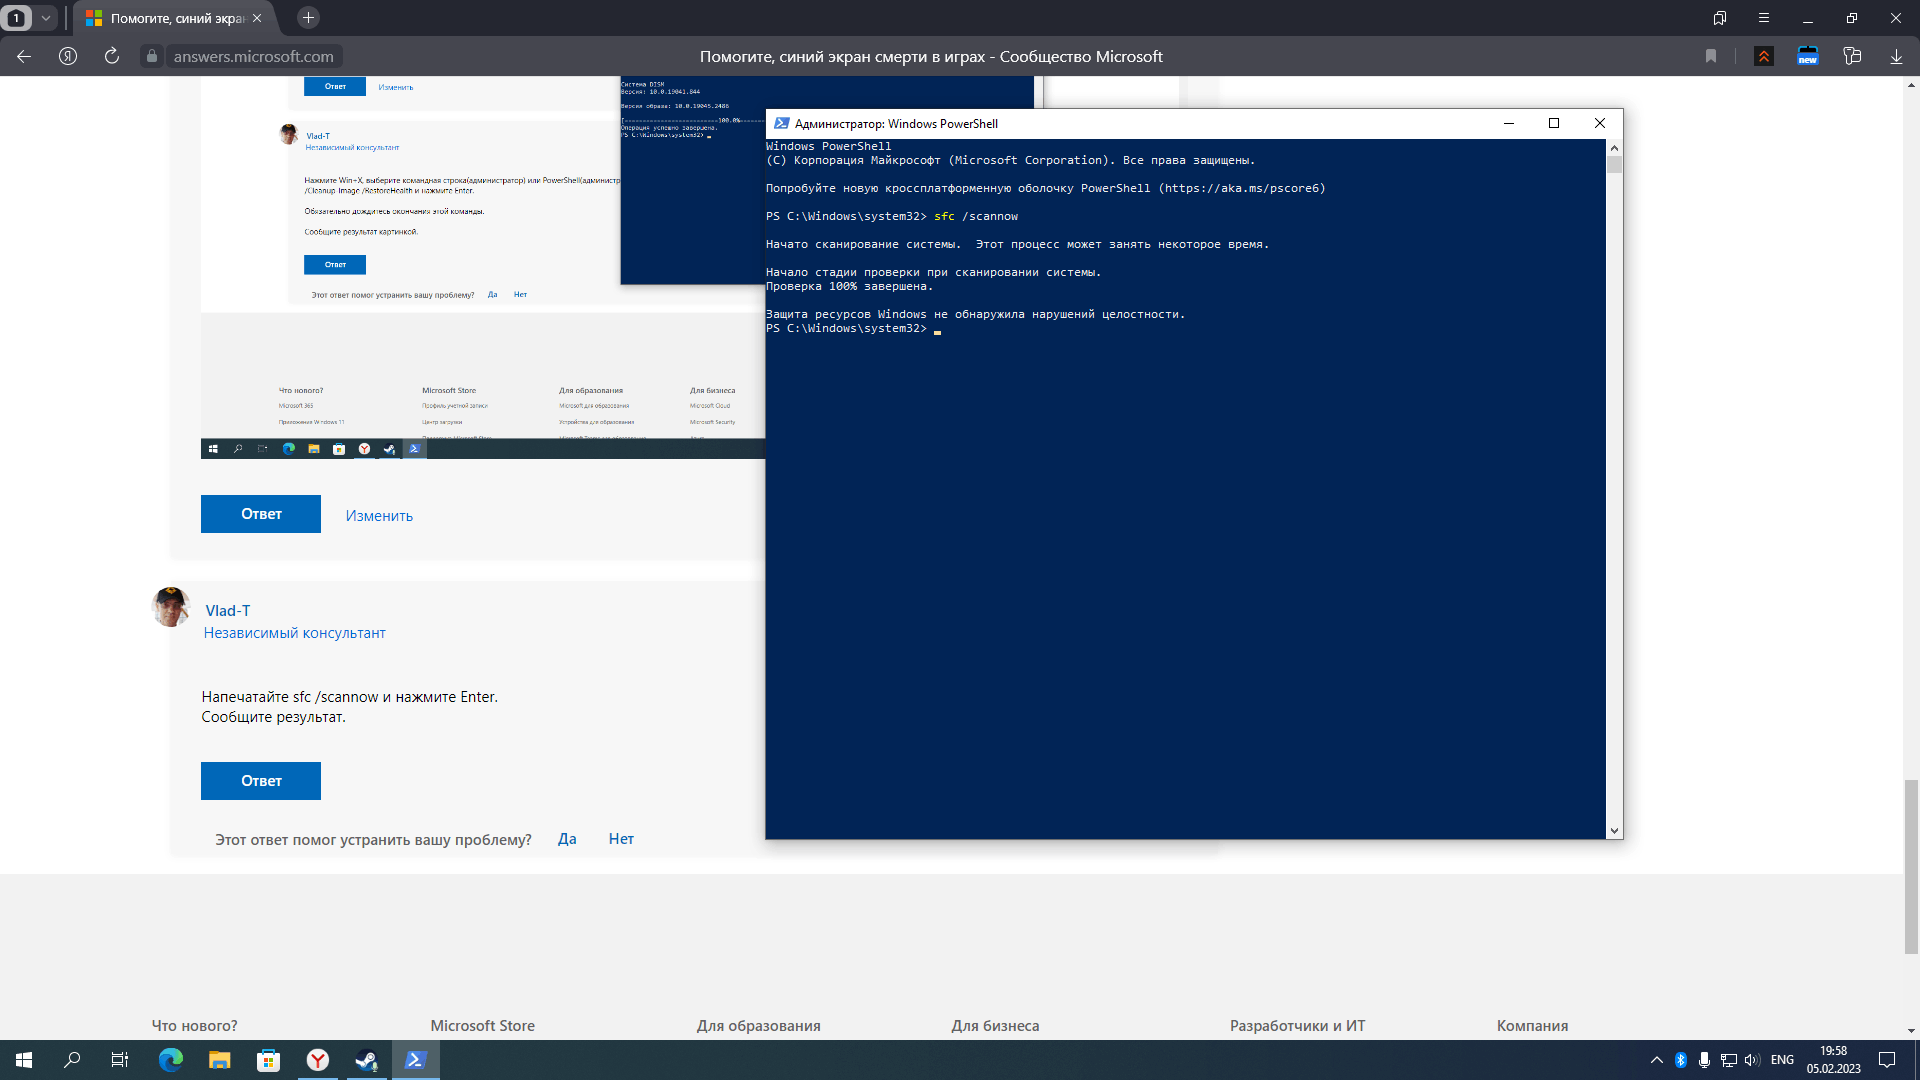This screenshot has width=1920, height=1080.
Task: Close the current browser tab
Action: coord(257,18)
